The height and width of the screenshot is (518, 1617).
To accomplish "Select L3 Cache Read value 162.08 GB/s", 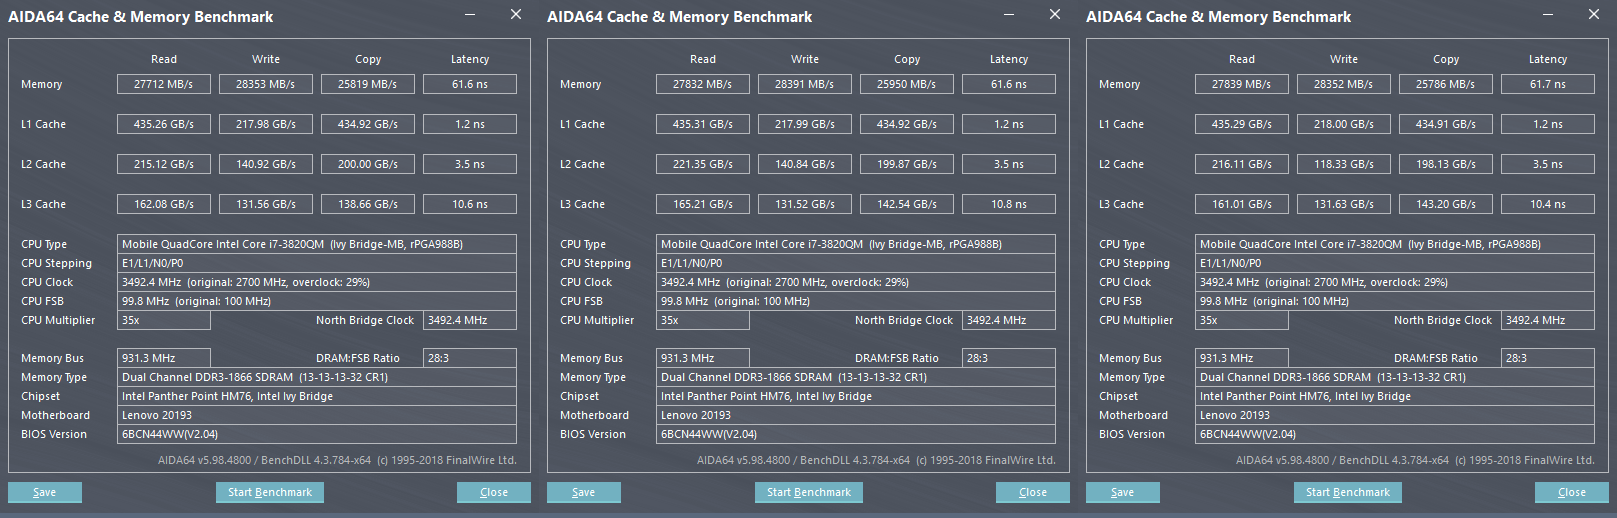I will click(x=164, y=204).
